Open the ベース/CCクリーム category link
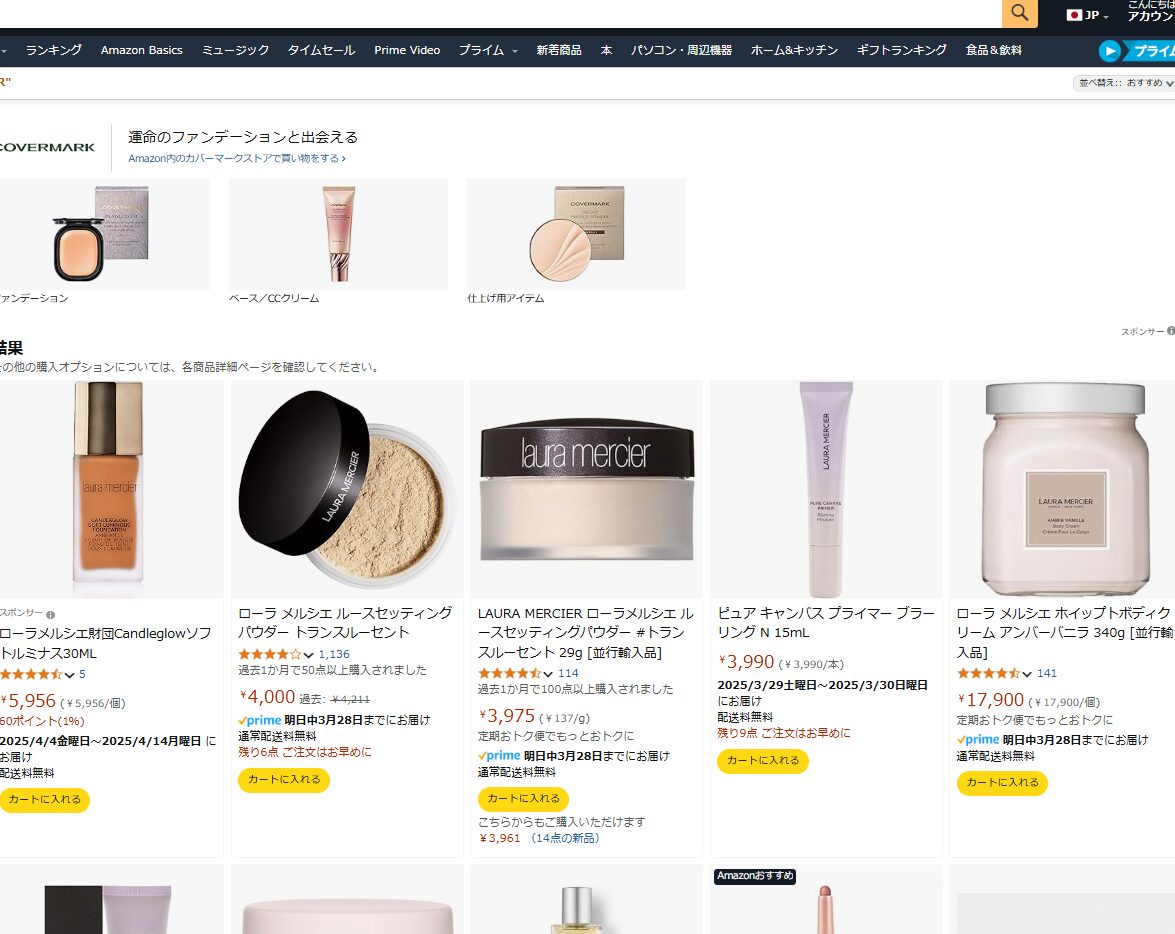Image resolution: width=1175 pixels, height=934 pixels. pyautogui.click(x=274, y=298)
